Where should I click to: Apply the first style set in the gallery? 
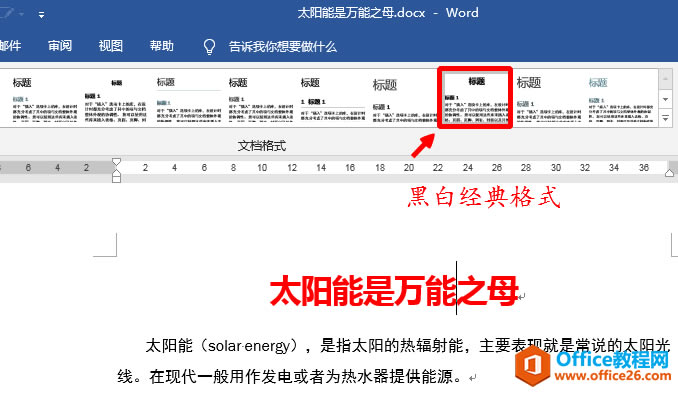pos(45,99)
